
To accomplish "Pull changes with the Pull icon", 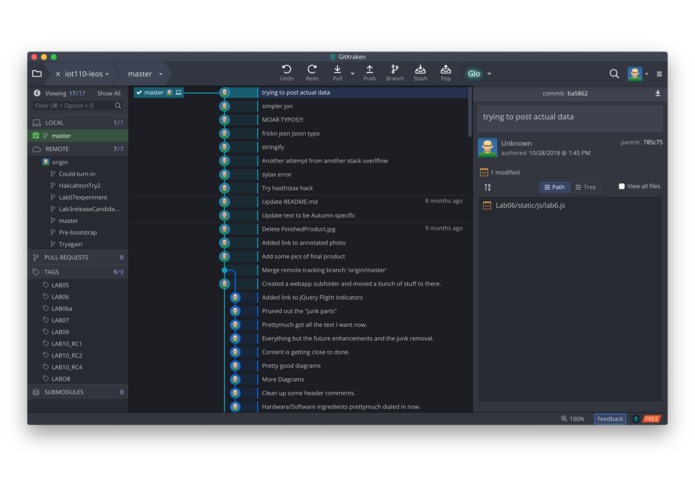I will pos(337,73).
